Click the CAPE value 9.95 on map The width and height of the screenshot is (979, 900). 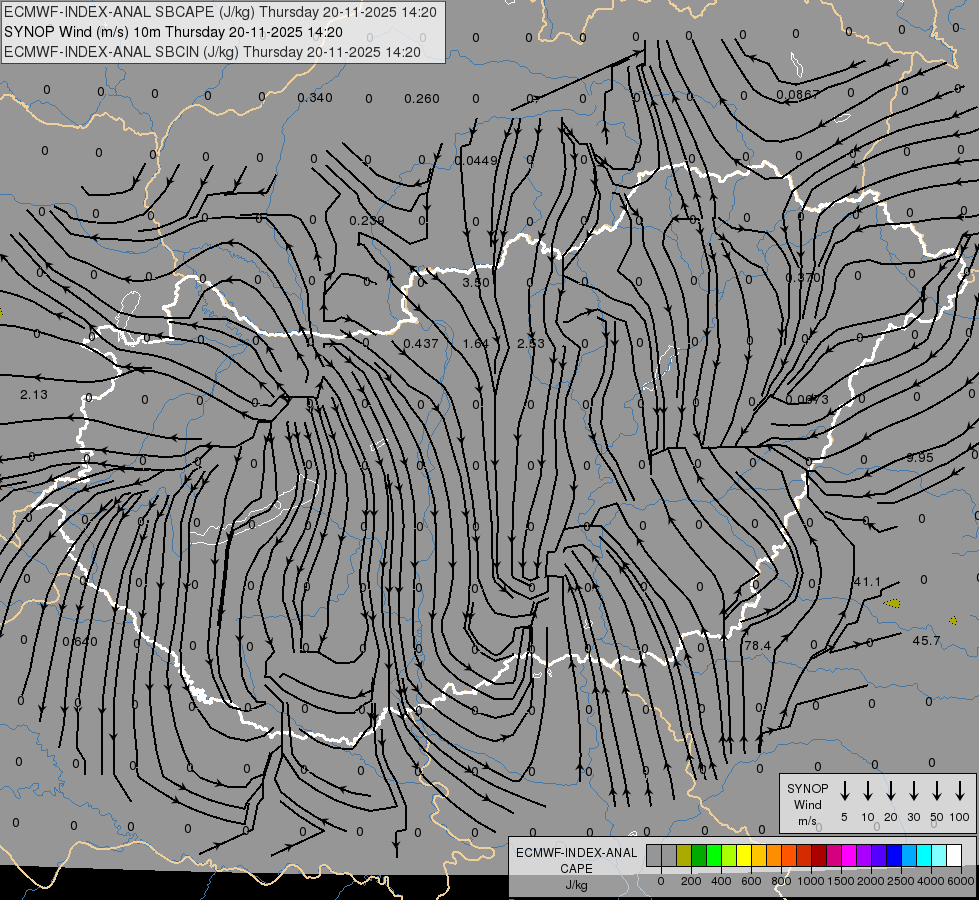pyautogui.click(x=920, y=457)
